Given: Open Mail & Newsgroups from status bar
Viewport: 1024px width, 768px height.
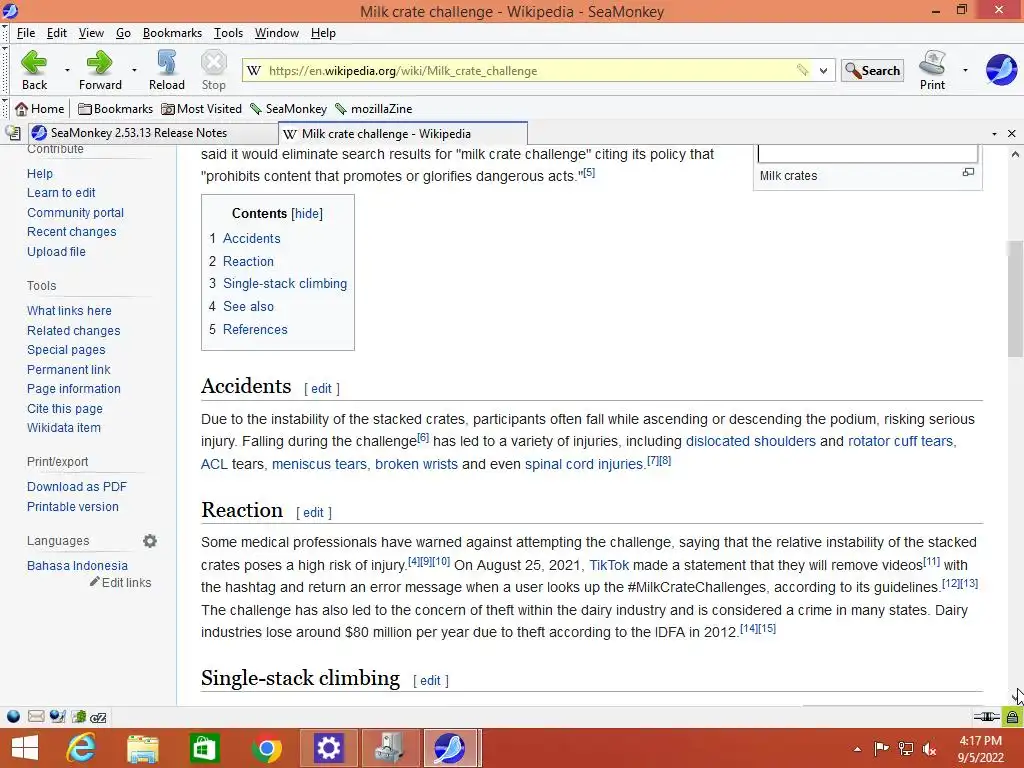Looking at the screenshot, I should (36, 716).
